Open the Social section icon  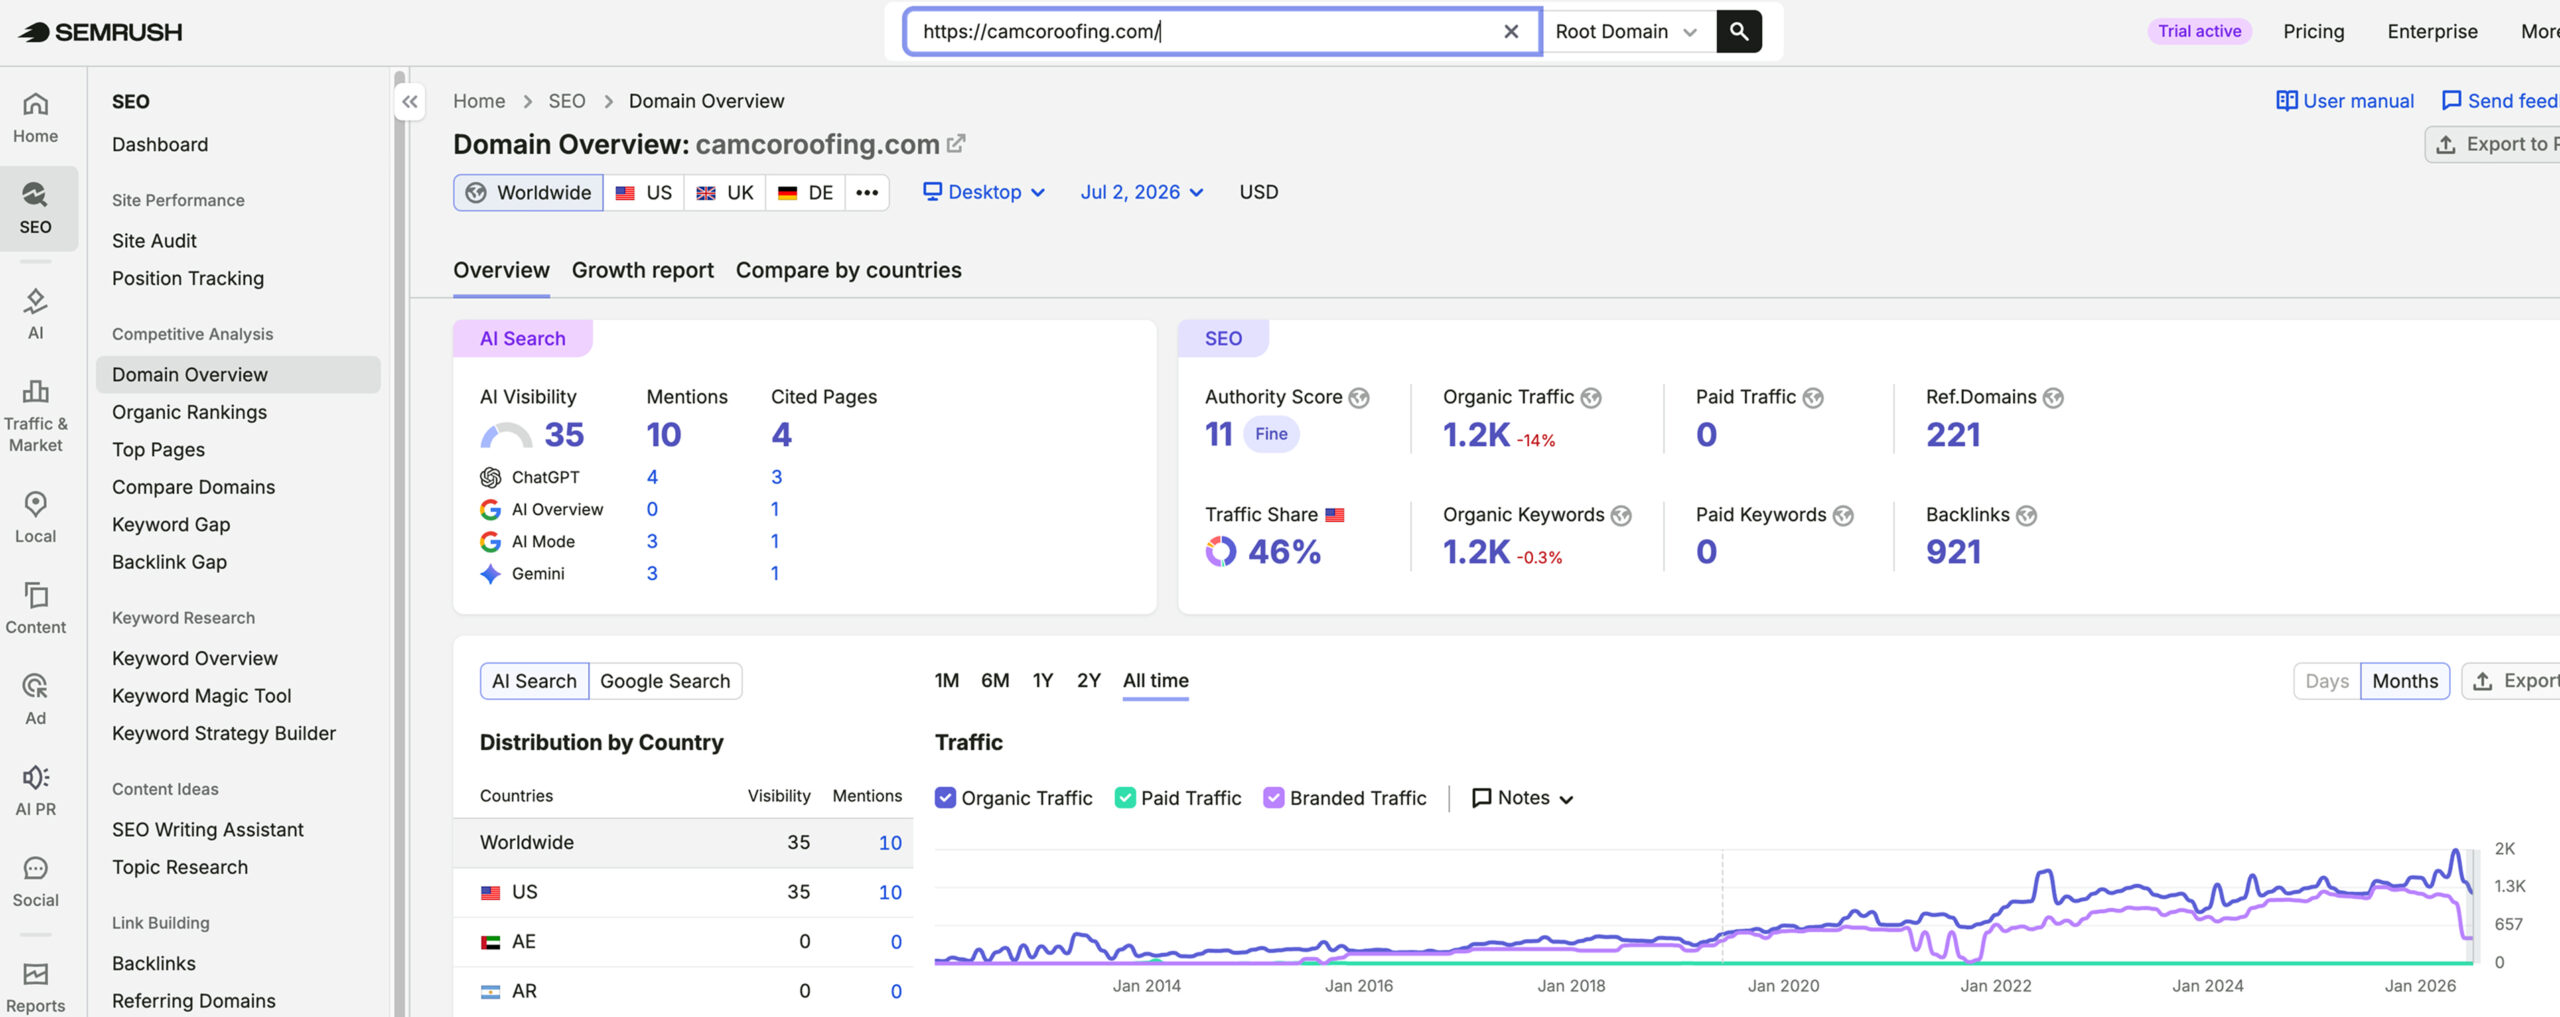(x=36, y=881)
